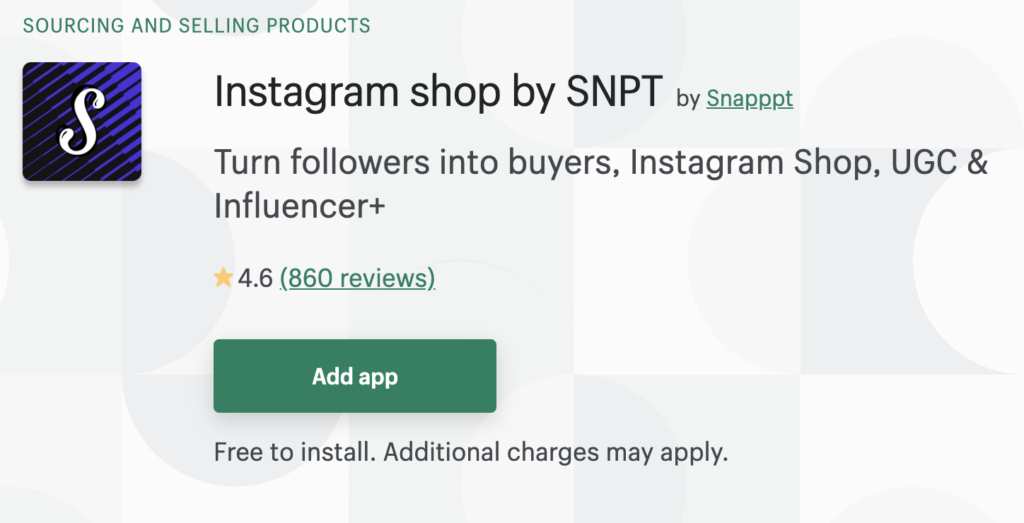
Task: Click the word "reviews" in the rating link
Action: click(x=382, y=278)
